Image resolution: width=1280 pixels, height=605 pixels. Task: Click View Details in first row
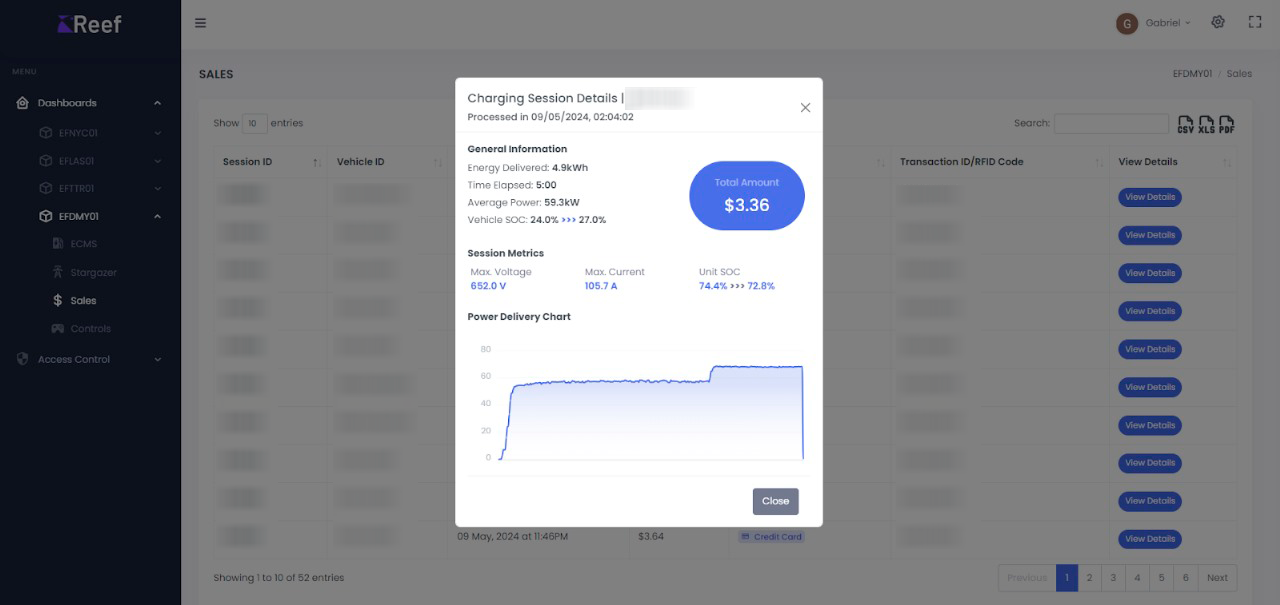tap(1149, 197)
